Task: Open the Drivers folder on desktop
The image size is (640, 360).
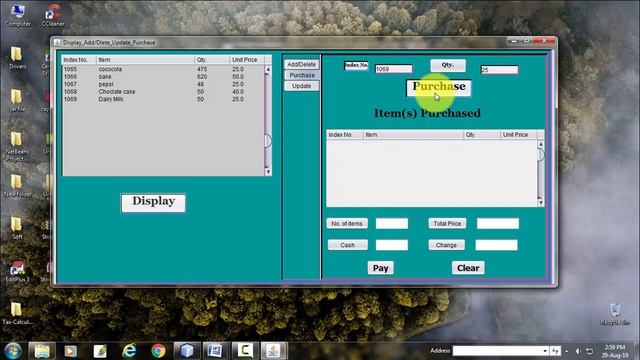Action: click(17, 58)
